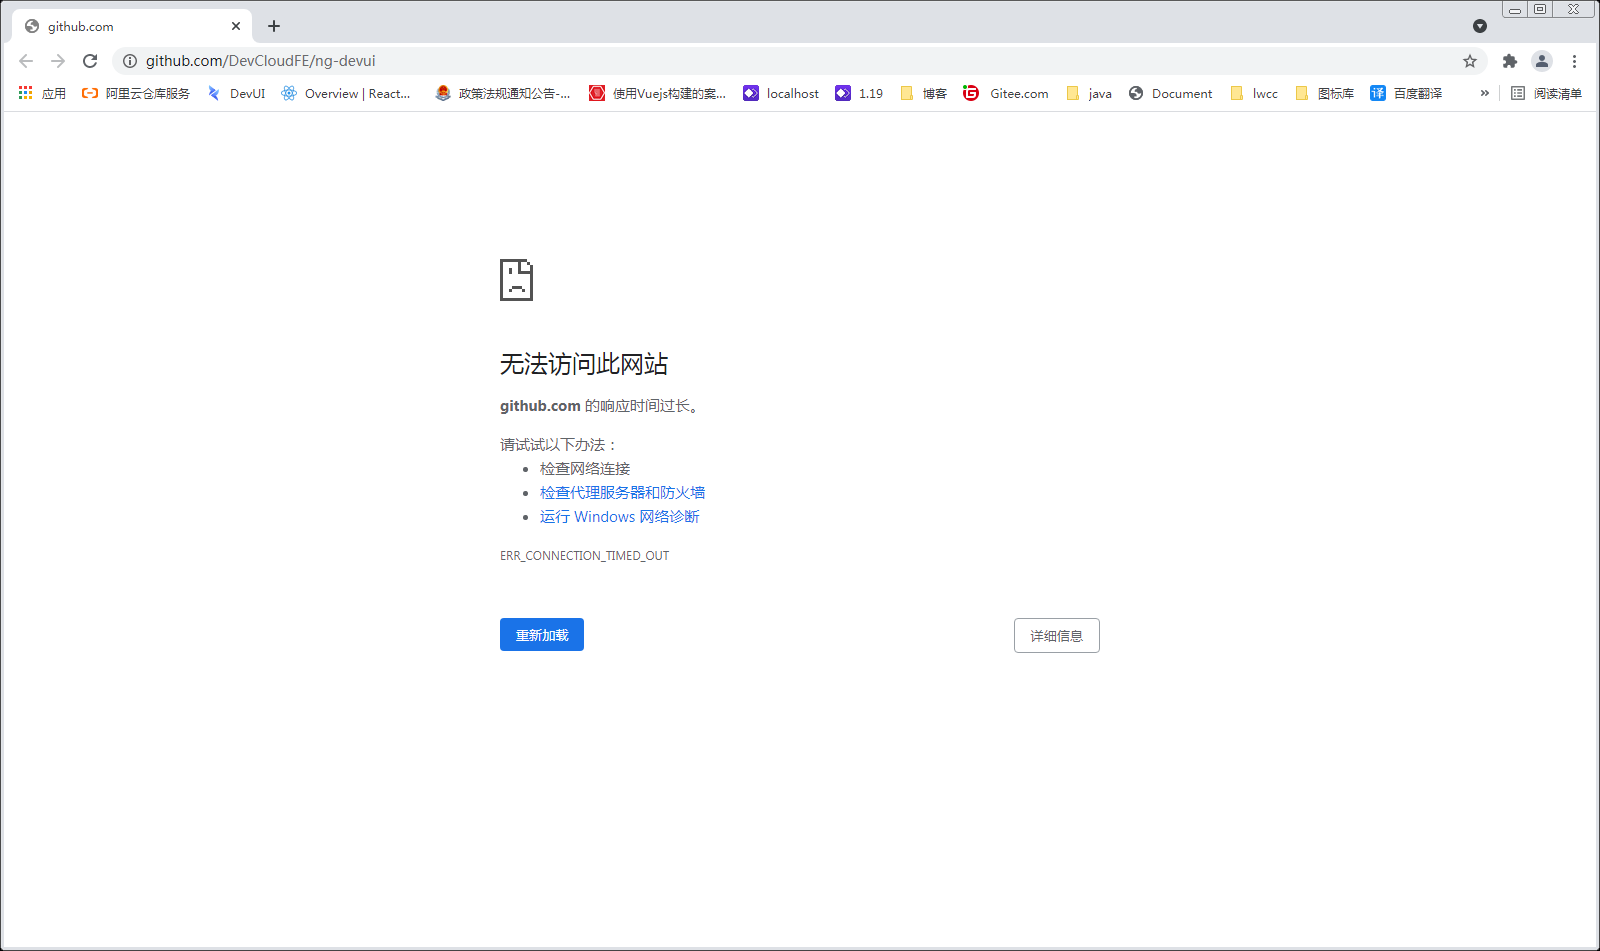Open the 1.19 bookmark
Image resolution: width=1600 pixels, height=951 pixels.
859,93
